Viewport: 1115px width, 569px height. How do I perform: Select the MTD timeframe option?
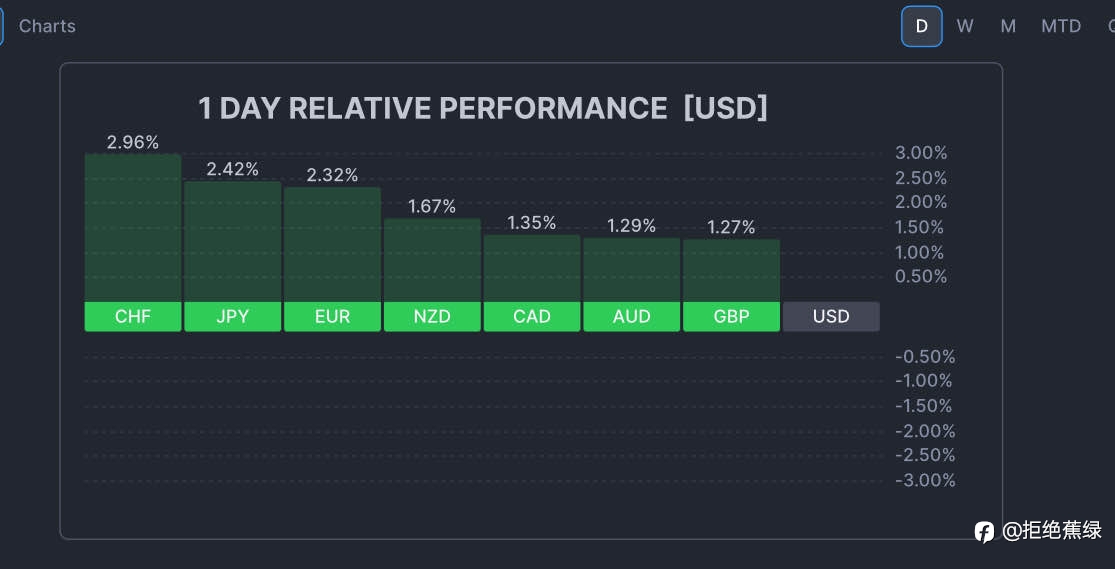point(1061,26)
